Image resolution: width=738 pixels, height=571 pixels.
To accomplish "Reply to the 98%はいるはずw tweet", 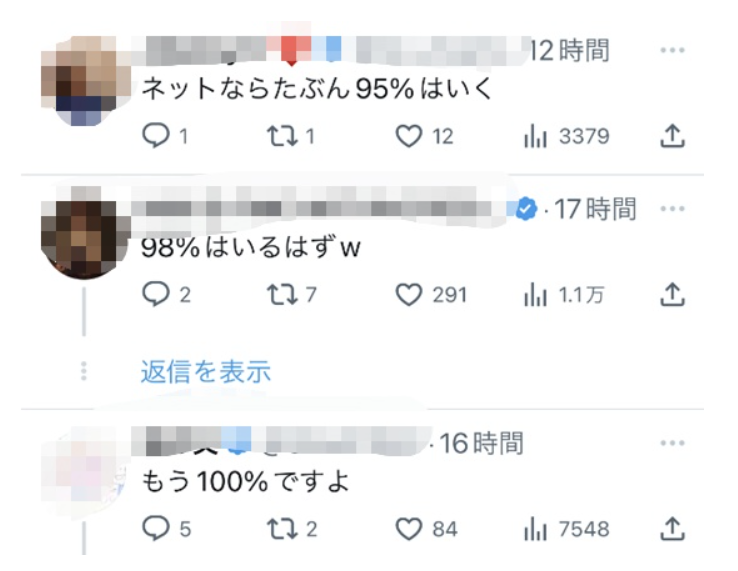I will pyautogui.click(x=166, y=295).
